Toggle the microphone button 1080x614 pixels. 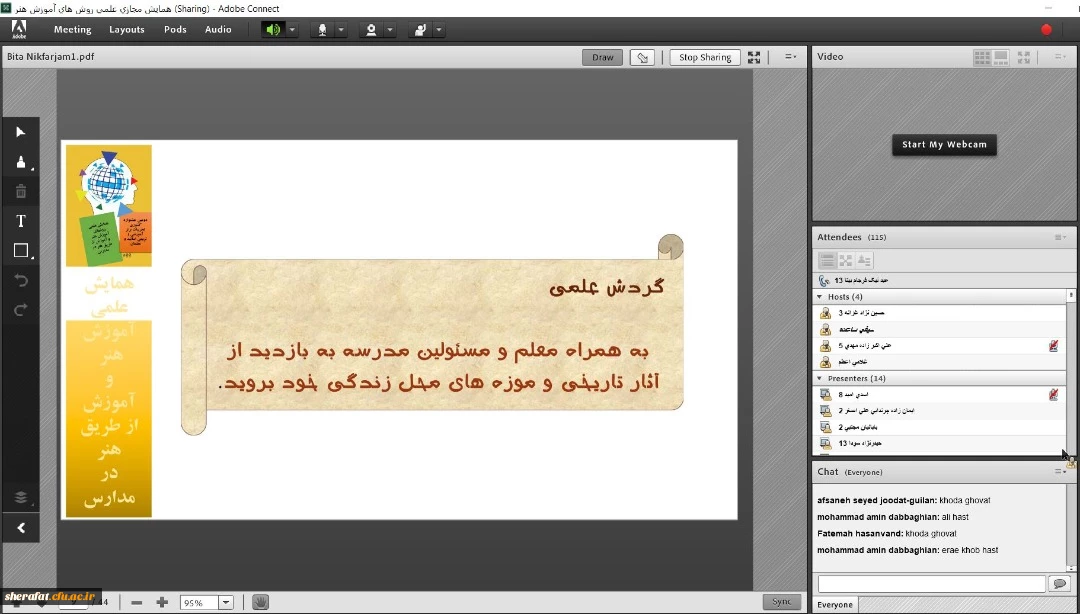pos(322,30)
